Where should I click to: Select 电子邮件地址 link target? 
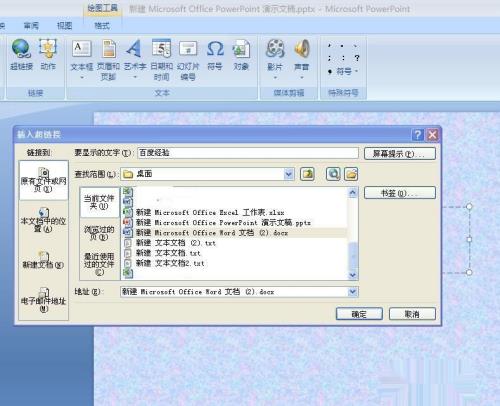click(x=44, y=299)
